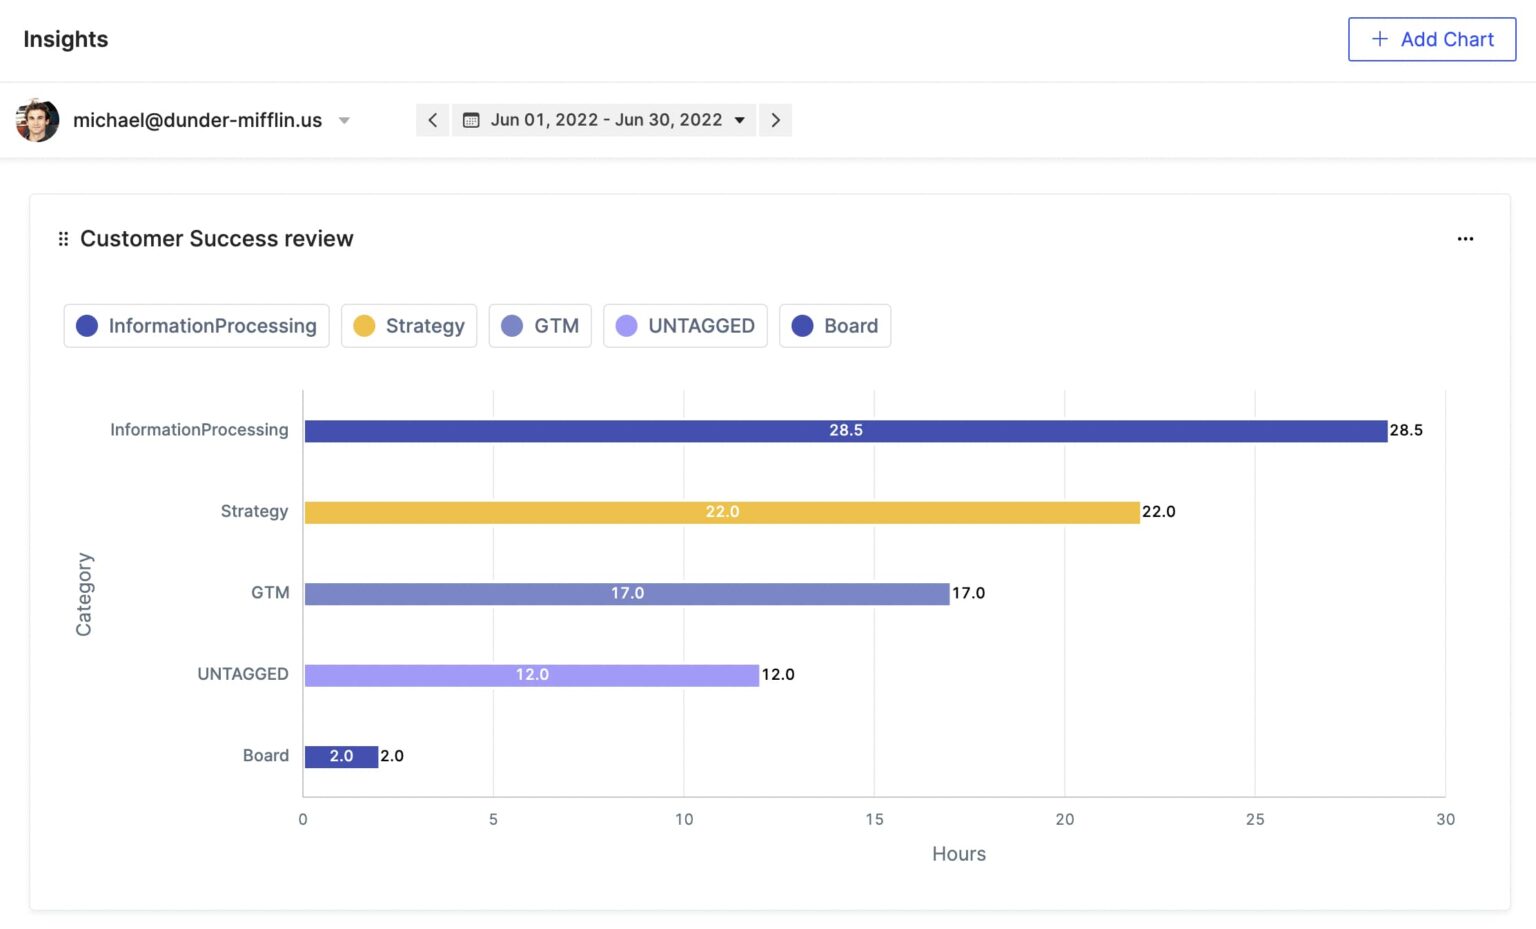The width and height of the screenshot is (1536, 929).
Task: Toggle Strategy legend chip
Action: pyautogui.click(x=409, y=326)
